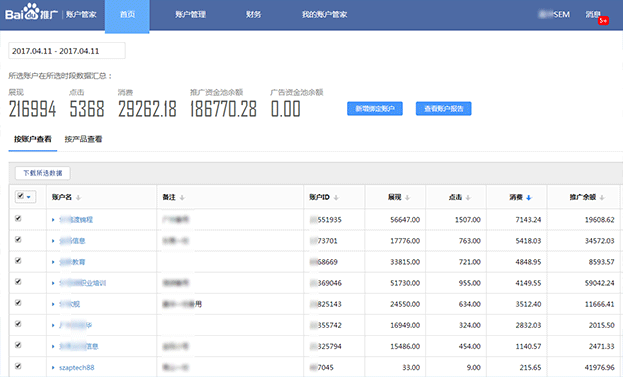Screen dimensions: 623x377
Task: Click the 41976.96 balance cell
Action: 599,367
